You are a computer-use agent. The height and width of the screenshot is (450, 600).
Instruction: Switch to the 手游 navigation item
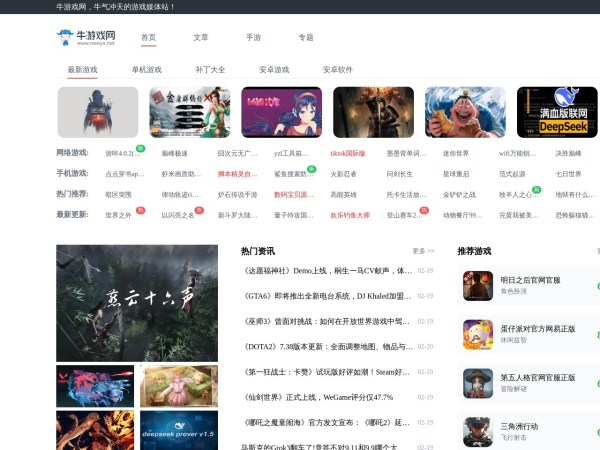pos(253,38)
